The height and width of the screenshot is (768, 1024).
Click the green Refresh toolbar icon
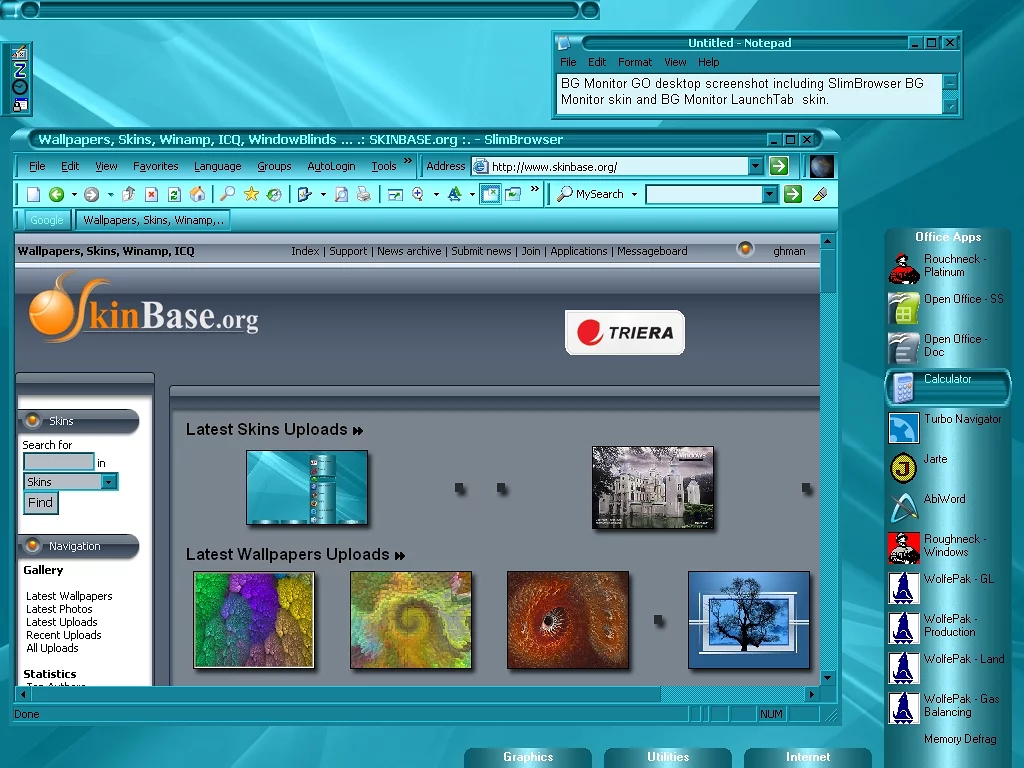tap(174, 194)
